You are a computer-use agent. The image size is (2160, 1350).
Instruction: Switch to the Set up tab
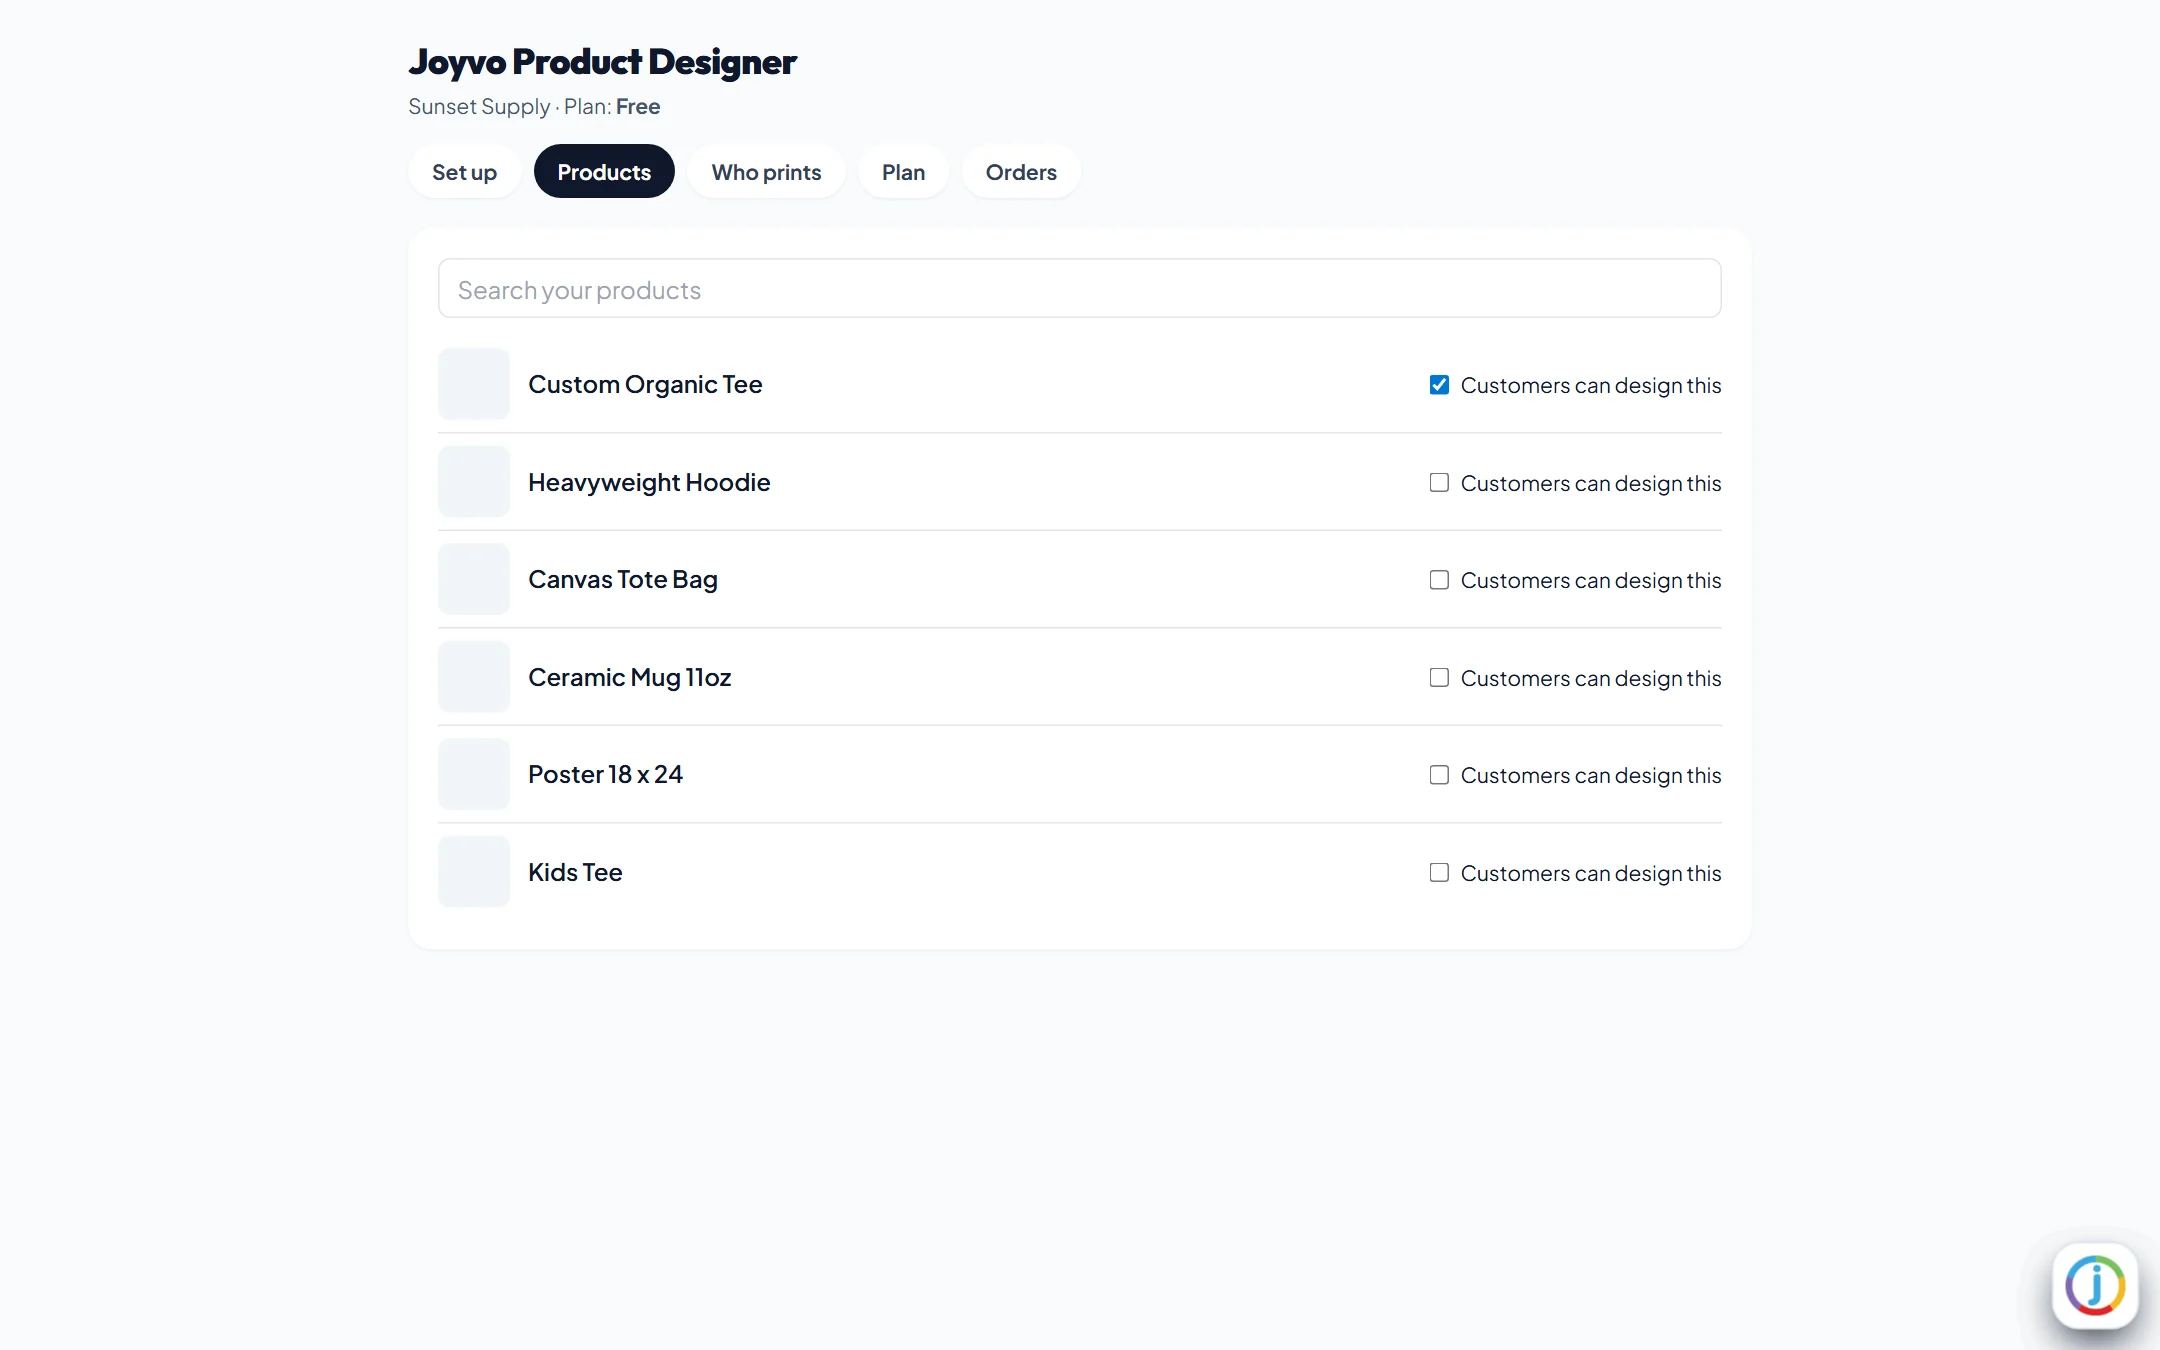(x=464, y=172)
